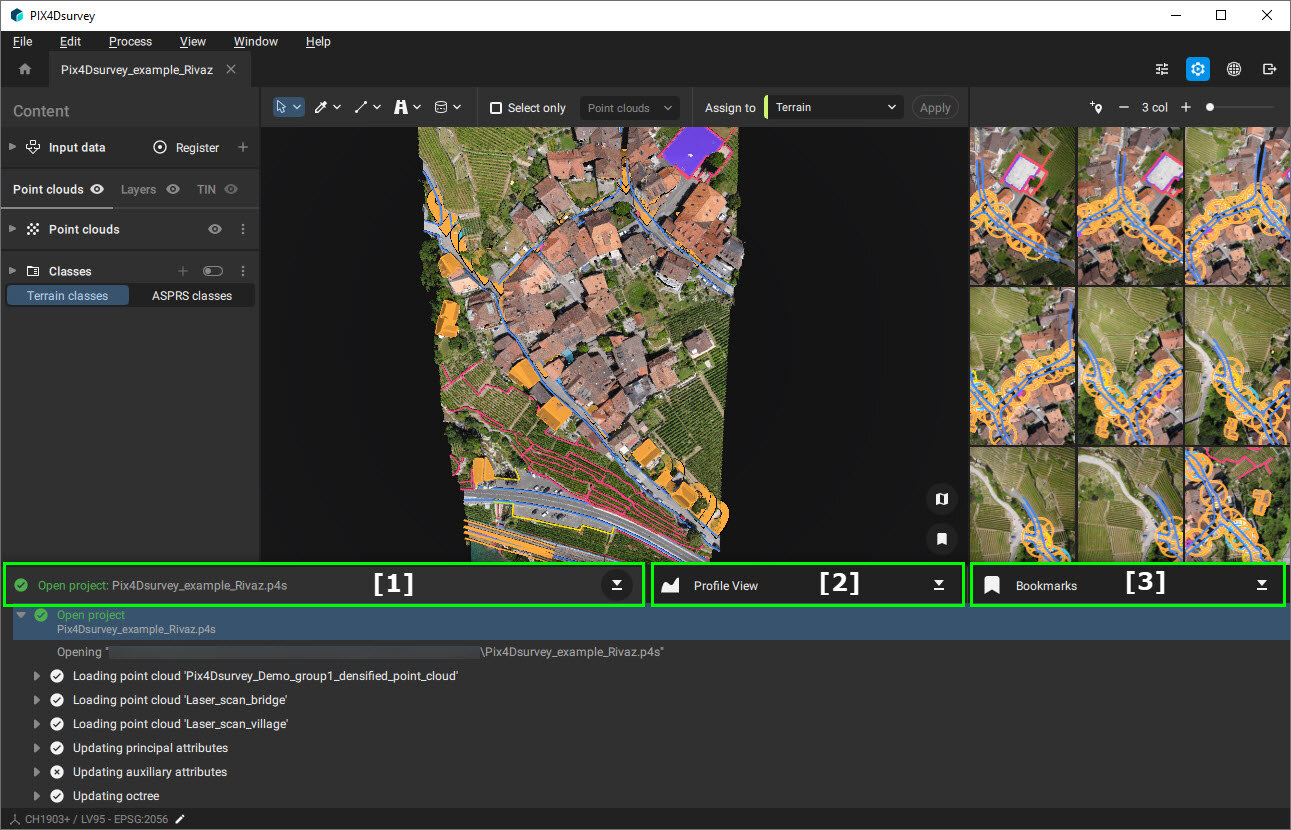The height and width of the screenshot is (830, 1291).
Task: Select Terrain classes option
Action: pos(68,295)
